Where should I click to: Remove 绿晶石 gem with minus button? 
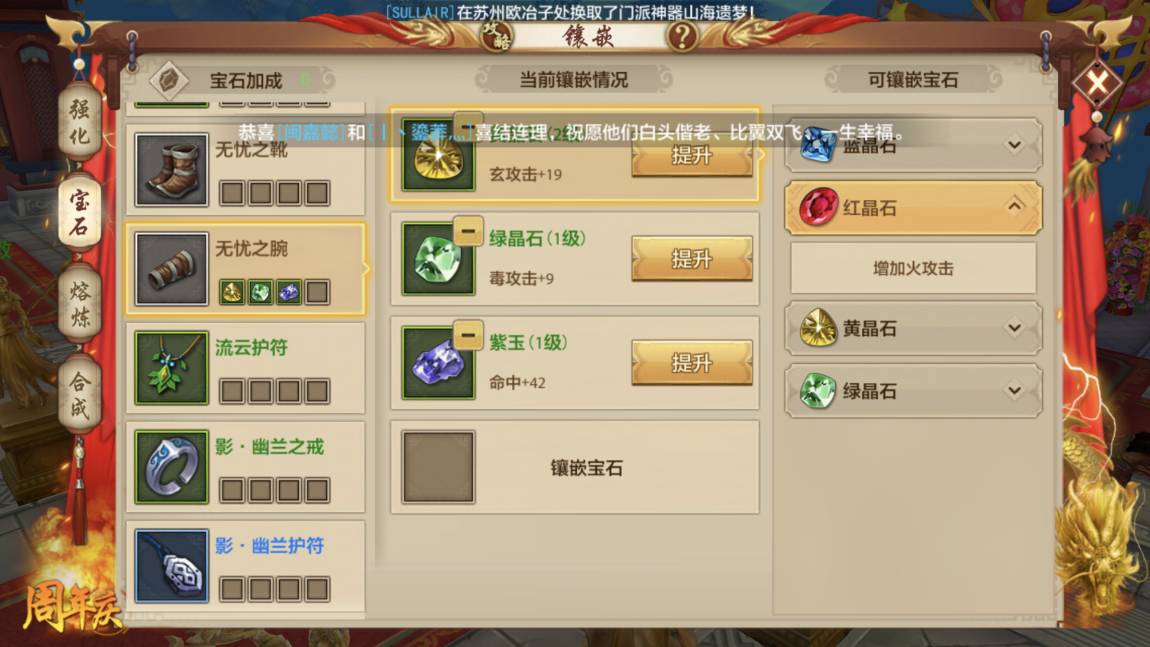point(467,231)
